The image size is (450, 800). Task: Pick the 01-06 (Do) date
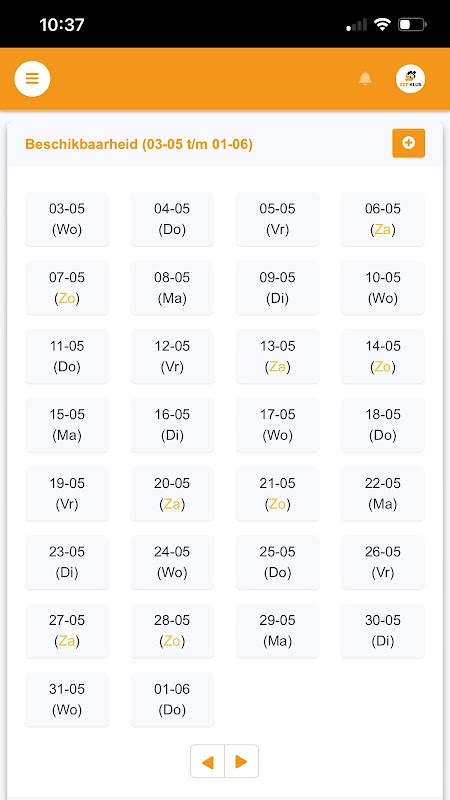[x=172, y=699]
